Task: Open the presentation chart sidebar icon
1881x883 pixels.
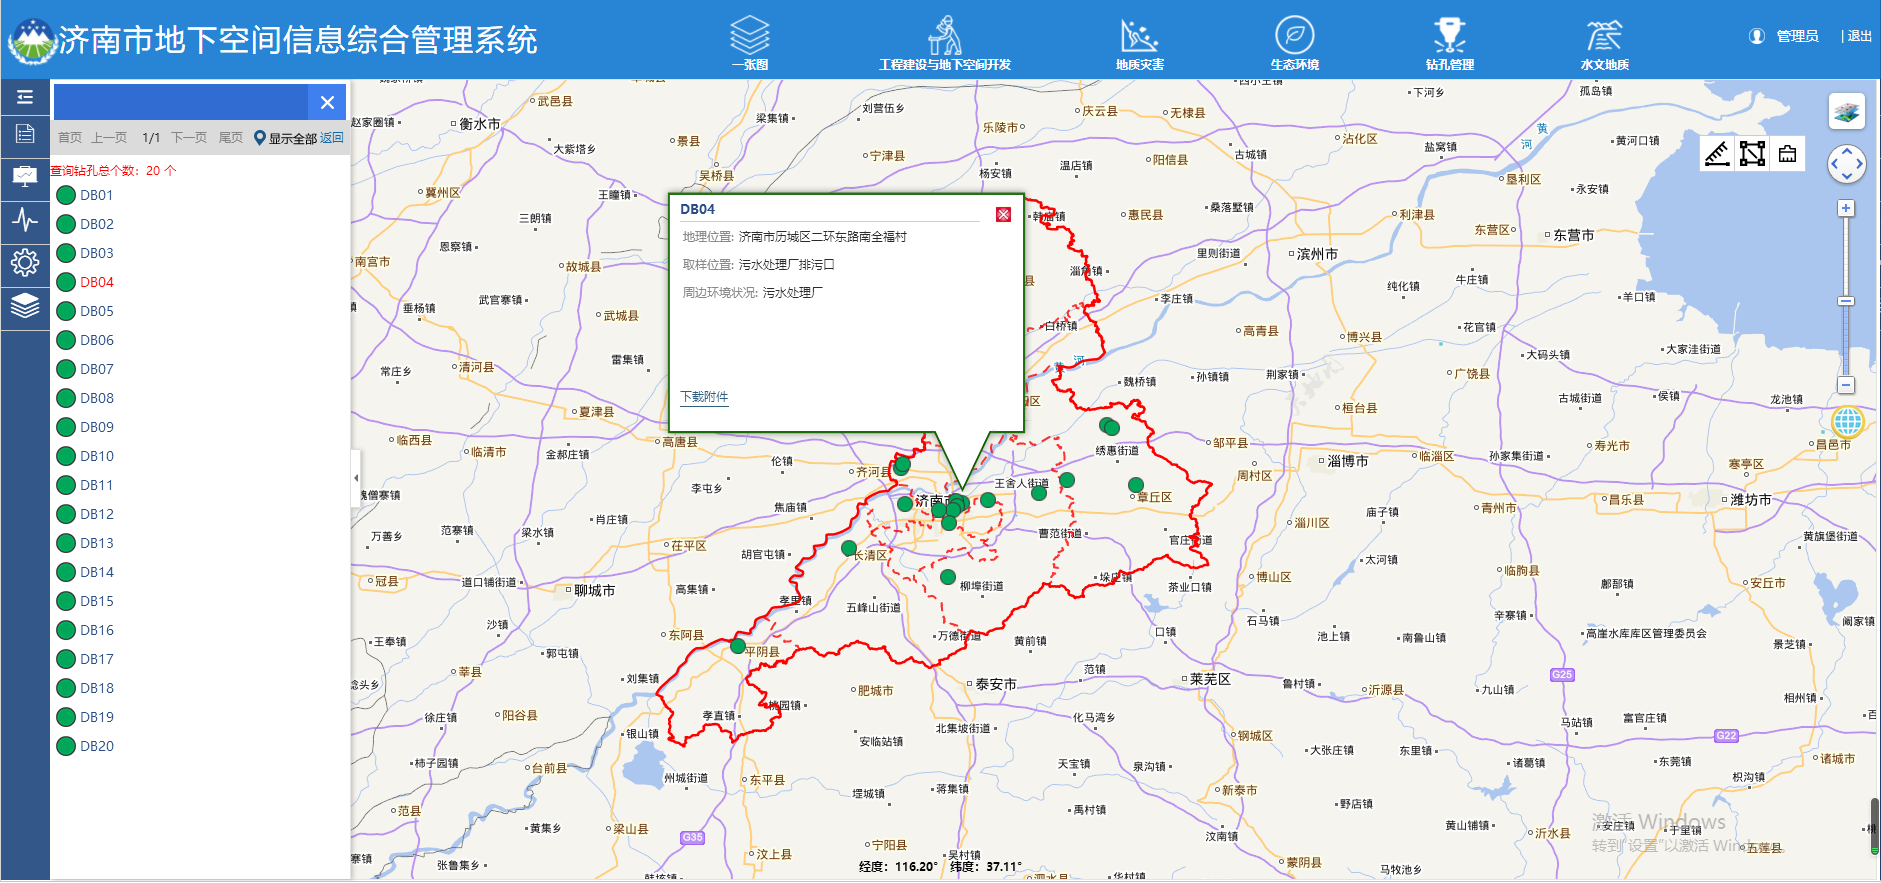Action: coord(25,177)
